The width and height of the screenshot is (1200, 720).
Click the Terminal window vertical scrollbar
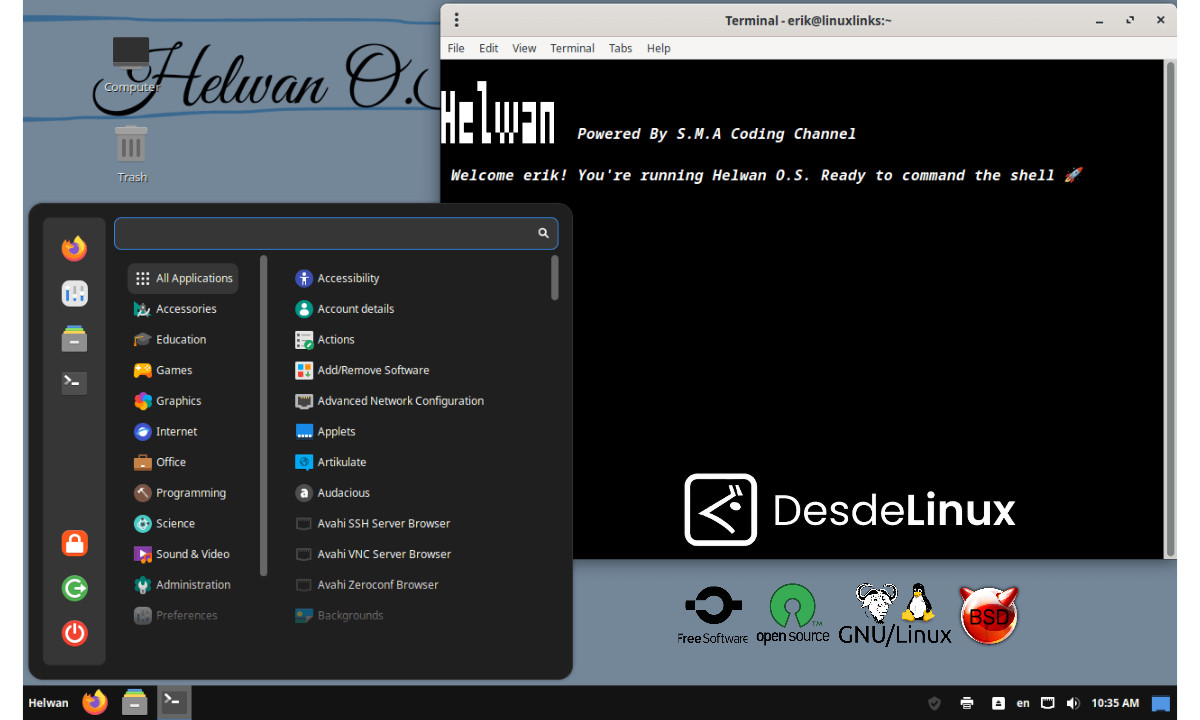click(x=1170, y=308)
